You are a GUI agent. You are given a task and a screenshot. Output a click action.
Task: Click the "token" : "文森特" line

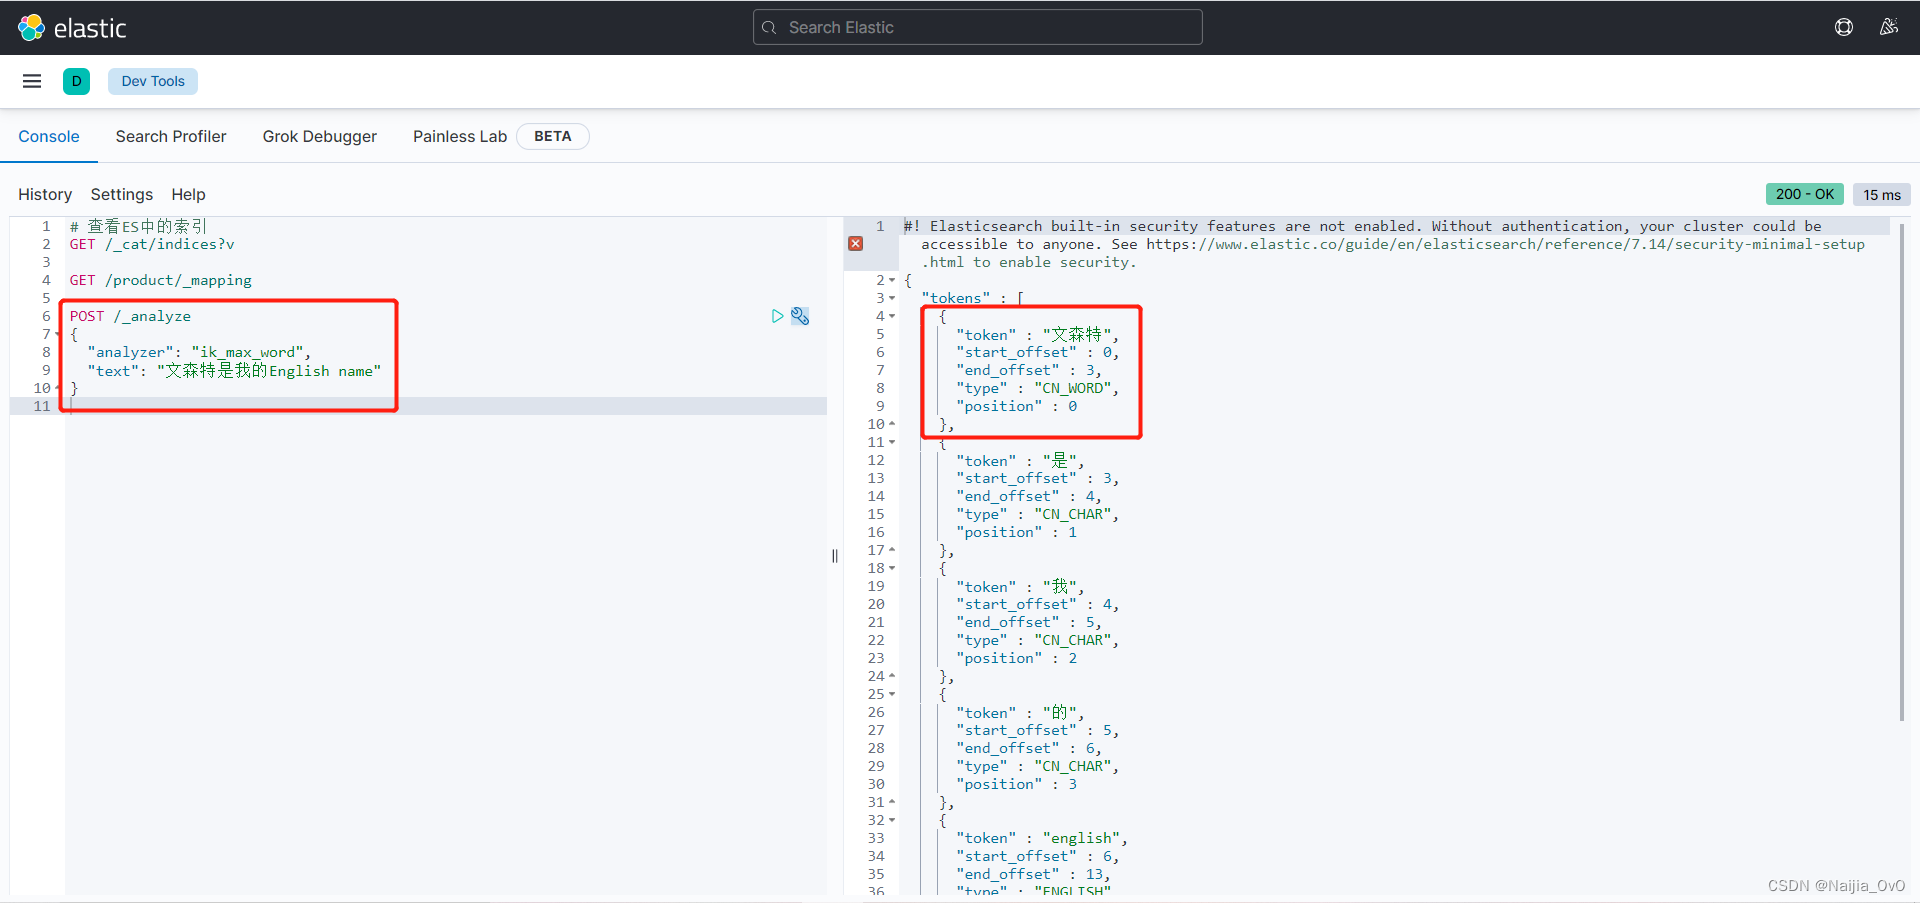(1038, 334)
